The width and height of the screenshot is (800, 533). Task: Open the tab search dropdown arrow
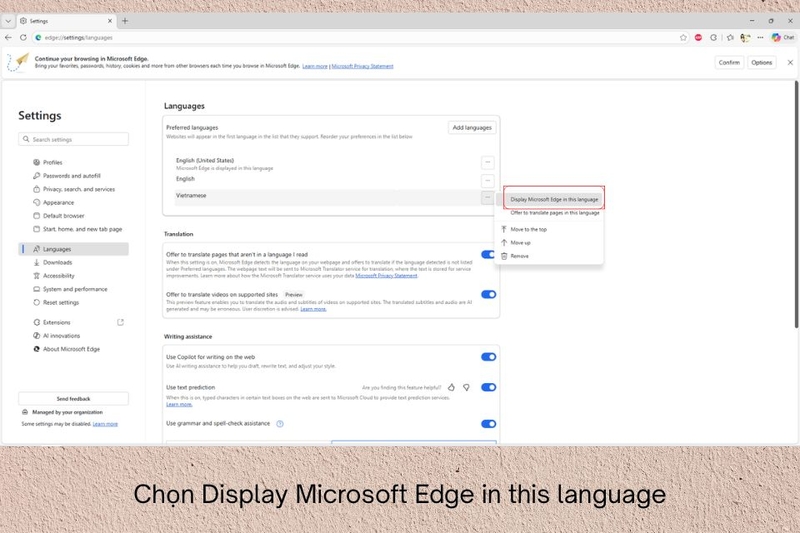[x=8, y=21]
